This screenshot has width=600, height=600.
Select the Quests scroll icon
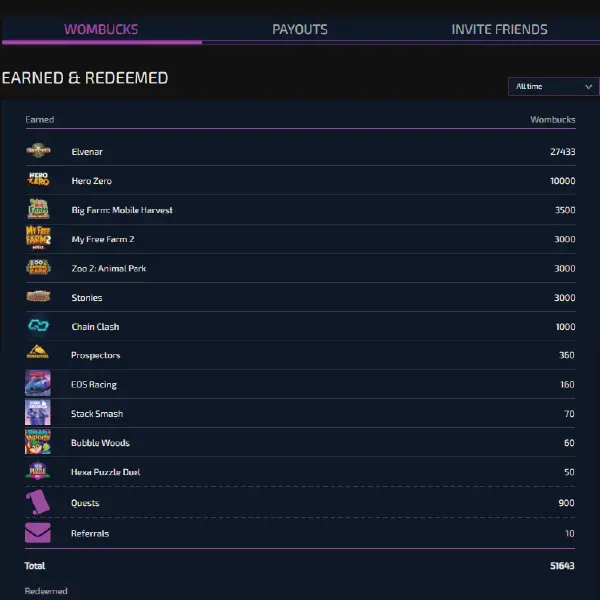tap(38, 502)
